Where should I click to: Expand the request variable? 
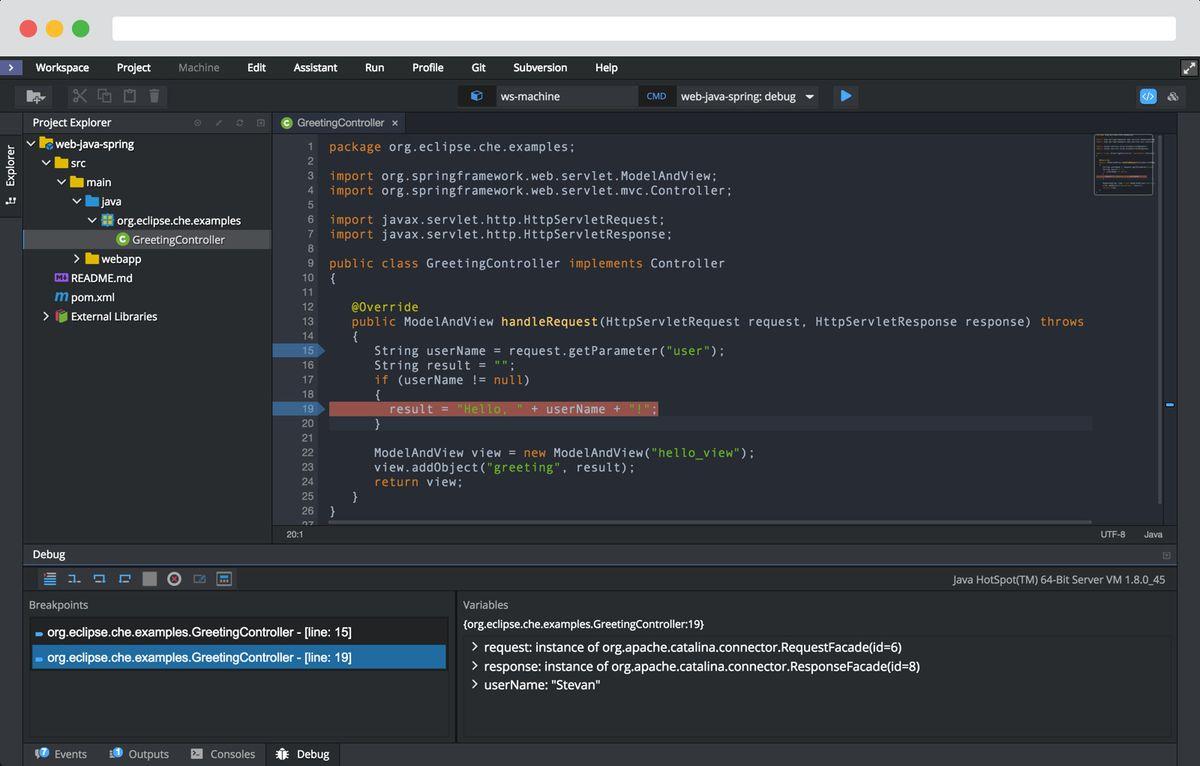(x=474, y=647)
